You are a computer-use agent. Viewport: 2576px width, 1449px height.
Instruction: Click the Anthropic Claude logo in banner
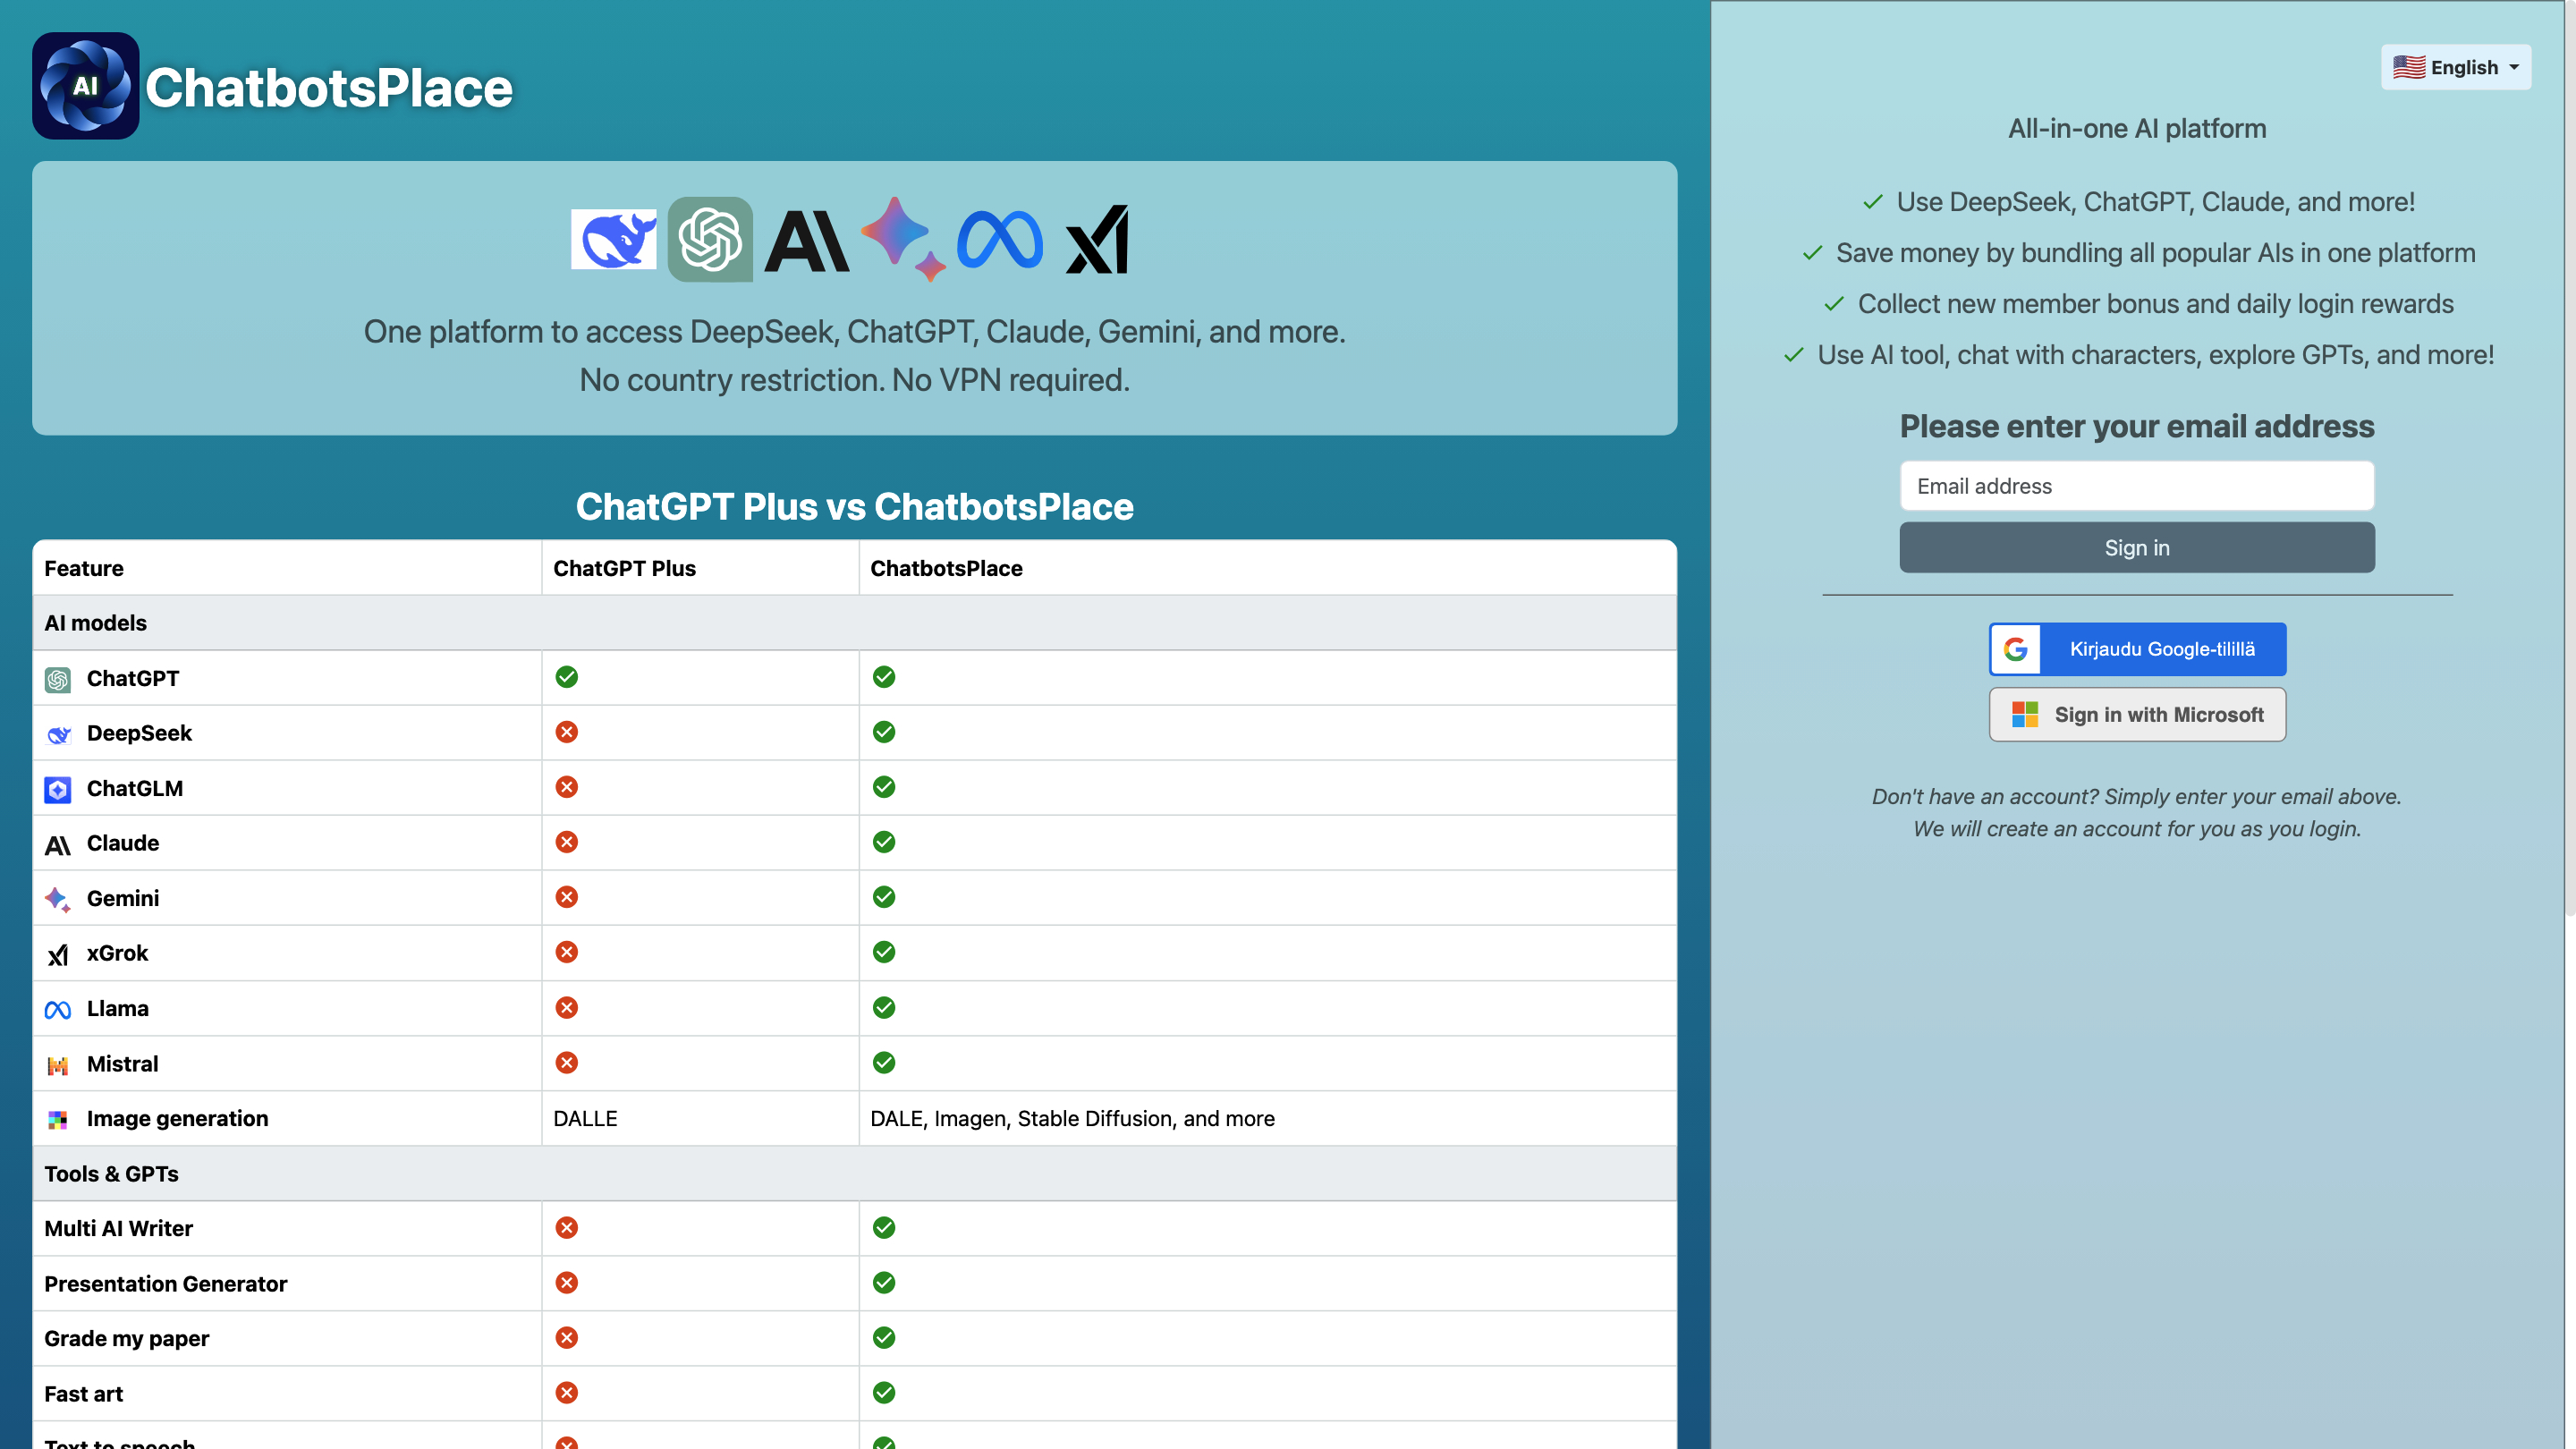point(806,241)
